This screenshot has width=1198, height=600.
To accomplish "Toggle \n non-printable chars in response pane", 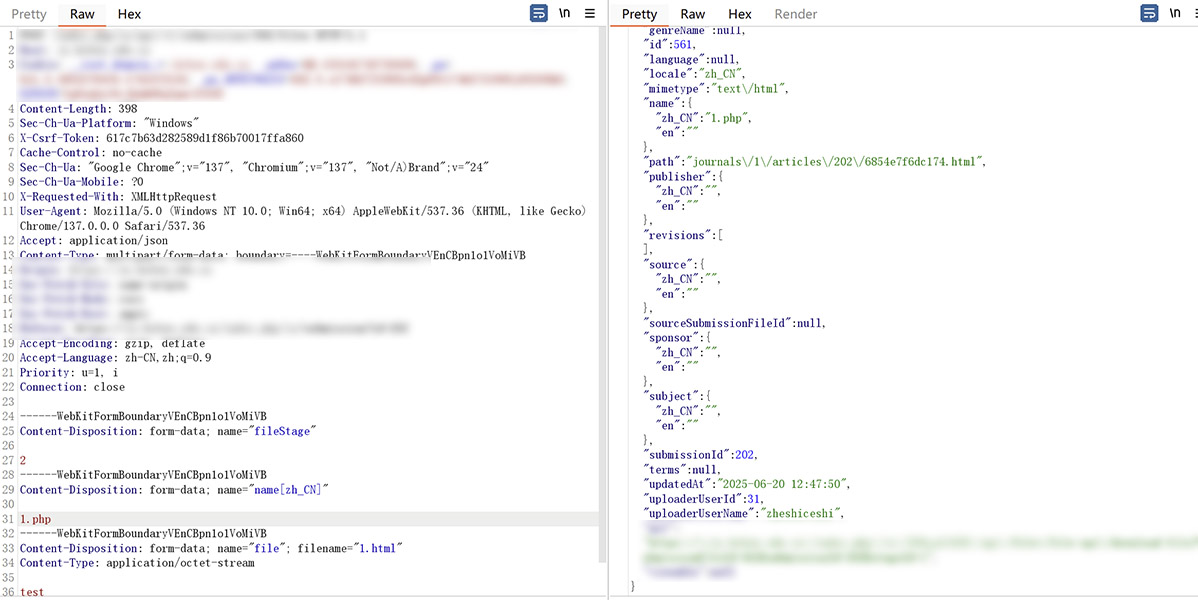I will (x=1176, y=13).
